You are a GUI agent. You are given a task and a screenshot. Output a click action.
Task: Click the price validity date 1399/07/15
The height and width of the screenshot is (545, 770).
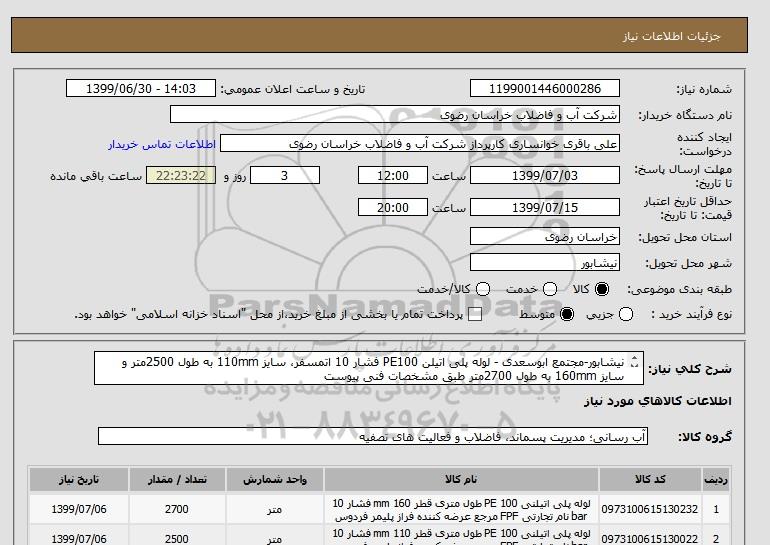(545, 207)
